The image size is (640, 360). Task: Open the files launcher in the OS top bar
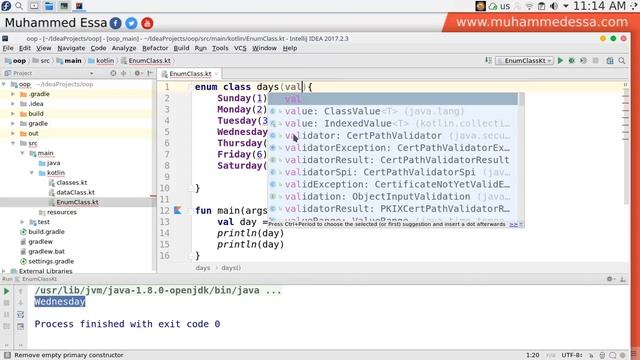[49, 6]
